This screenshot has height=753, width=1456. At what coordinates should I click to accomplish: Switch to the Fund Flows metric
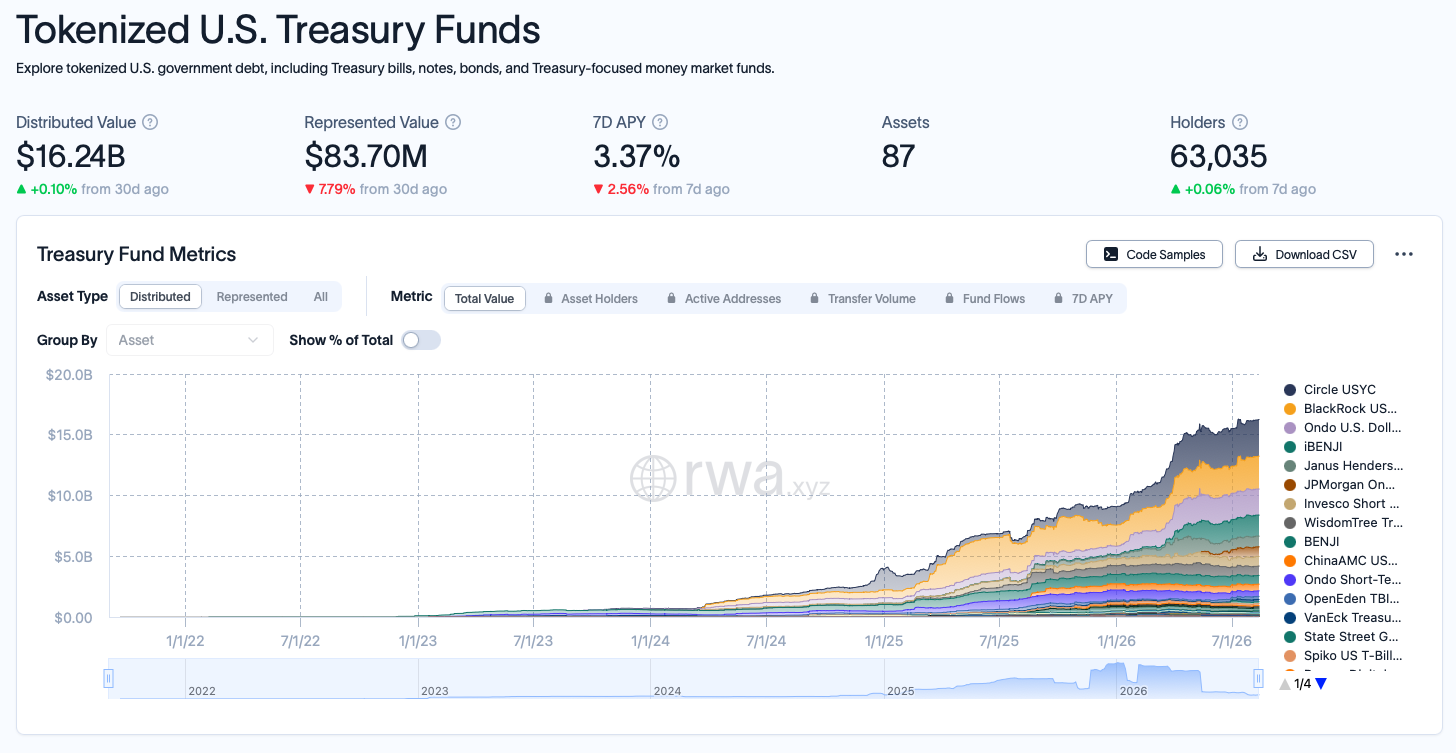(984, 298)
